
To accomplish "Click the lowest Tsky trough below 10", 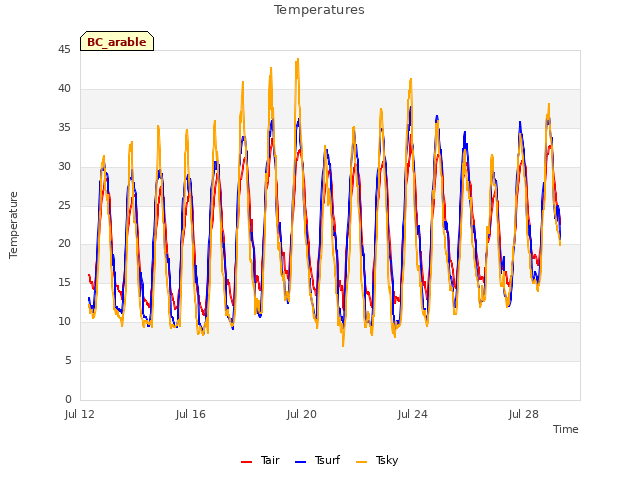I will (343, 345).
